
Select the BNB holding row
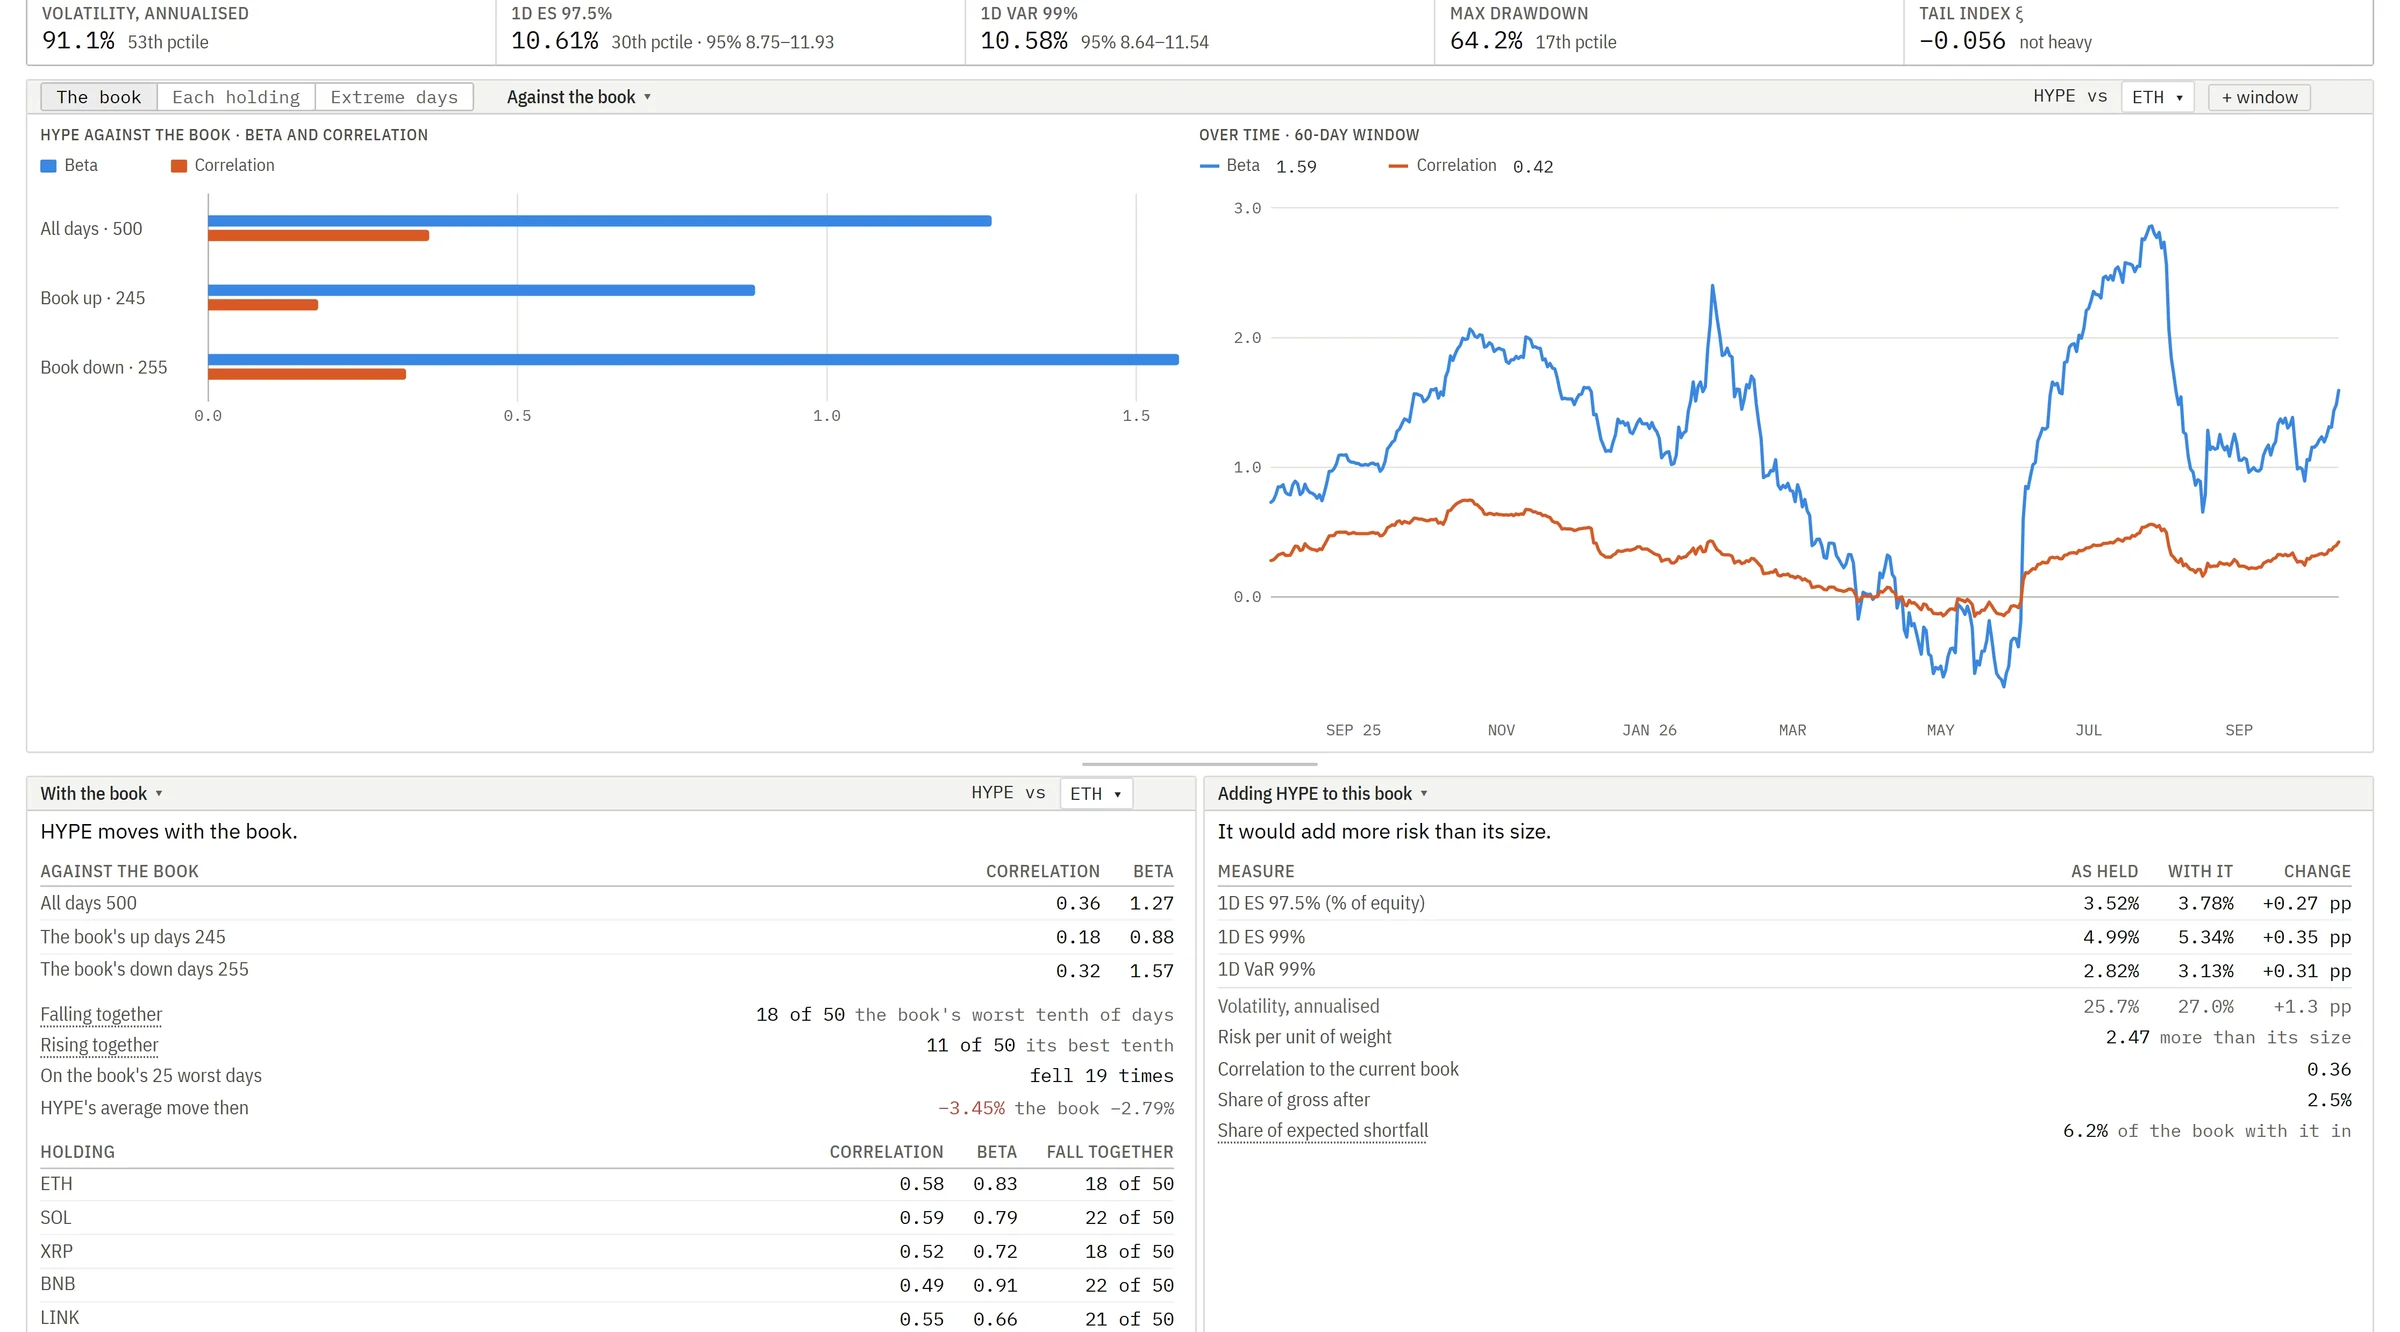tap(606, 1284)
